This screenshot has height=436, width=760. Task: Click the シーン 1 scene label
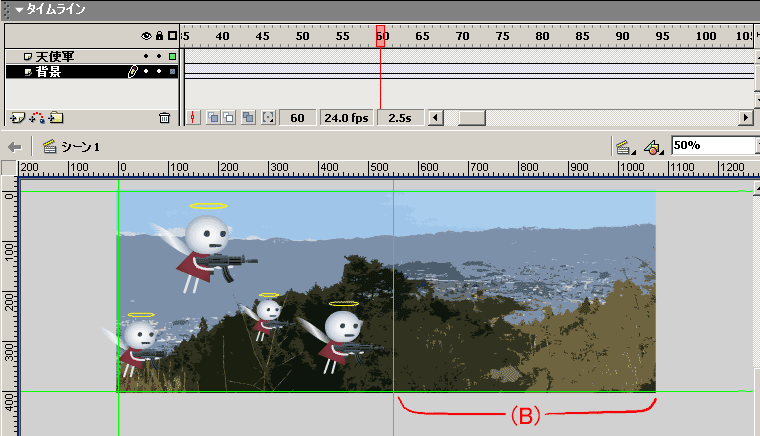point(80,147)
